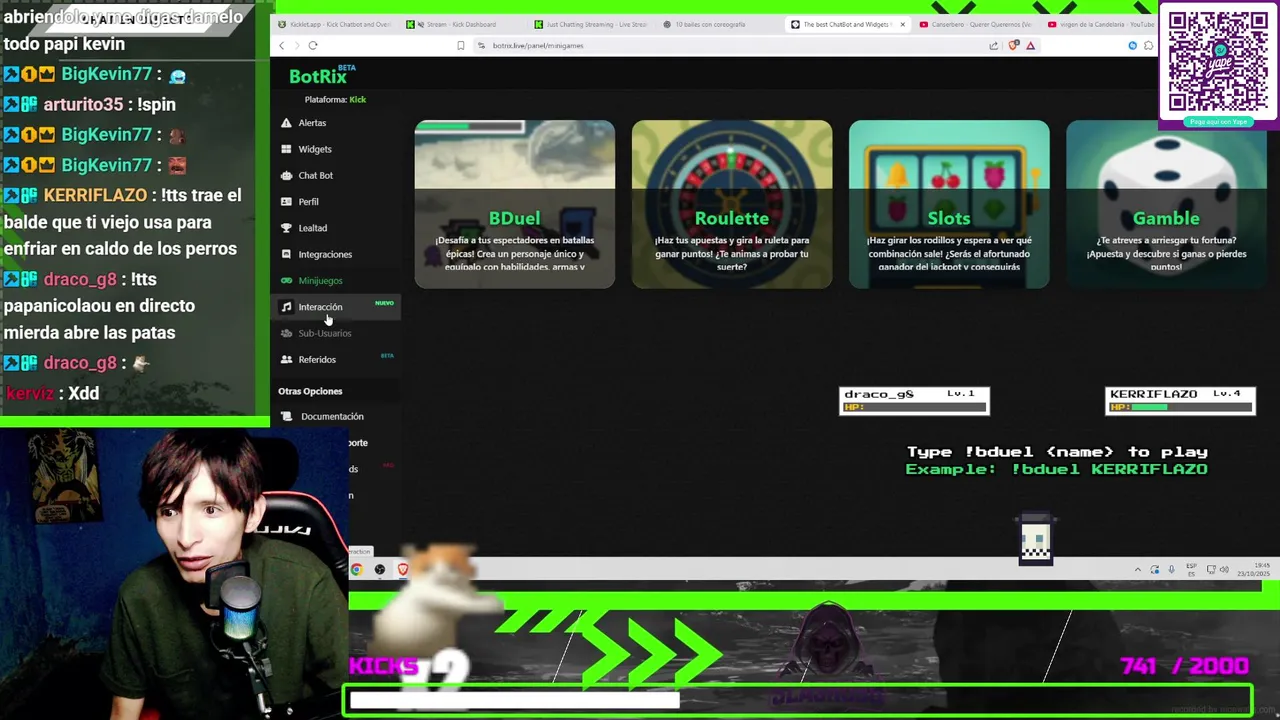Open the Roulette minigame card
Image resolution: width=1280 pixels, height=720 pixels.
732,204
